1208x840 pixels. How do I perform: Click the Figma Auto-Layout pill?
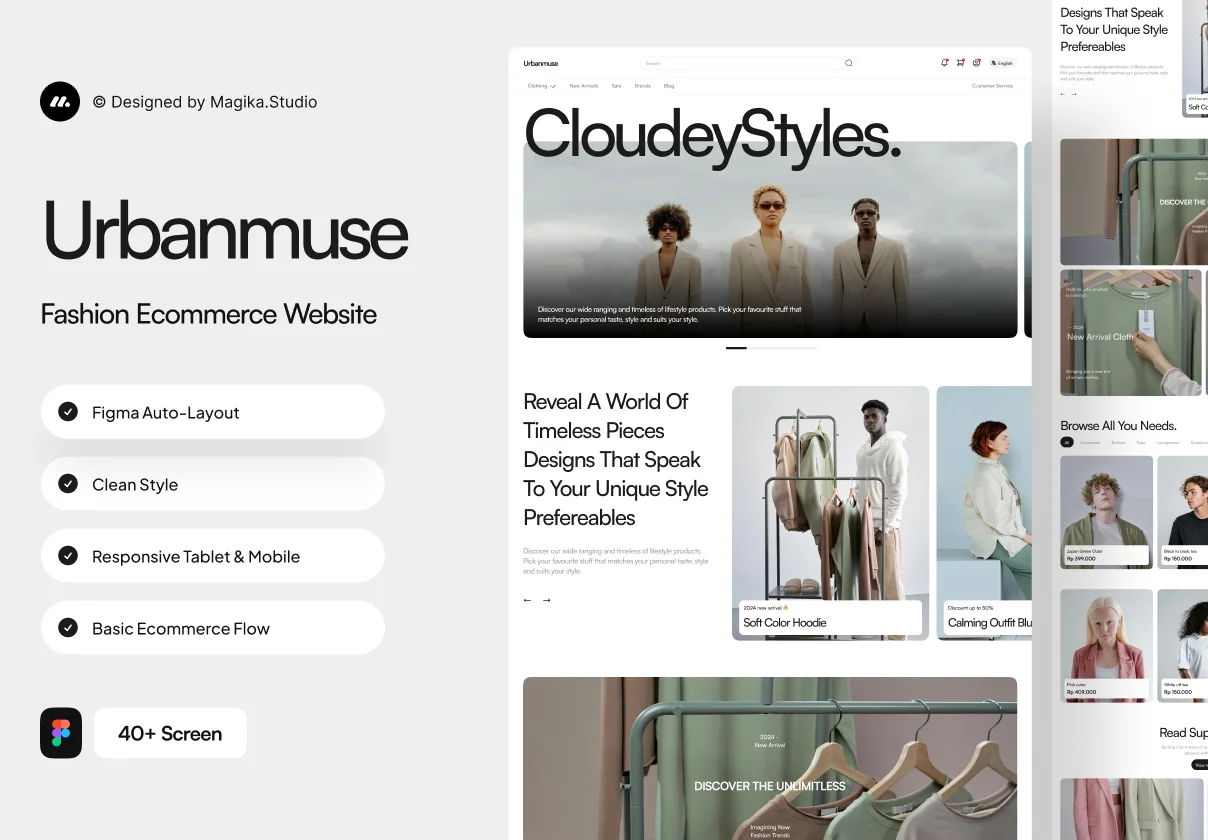tap(213, 412)
